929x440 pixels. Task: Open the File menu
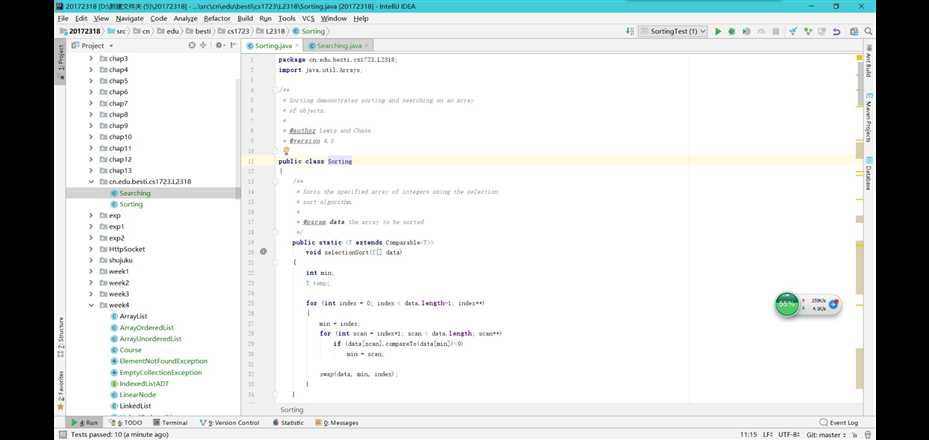coord(63,18)
